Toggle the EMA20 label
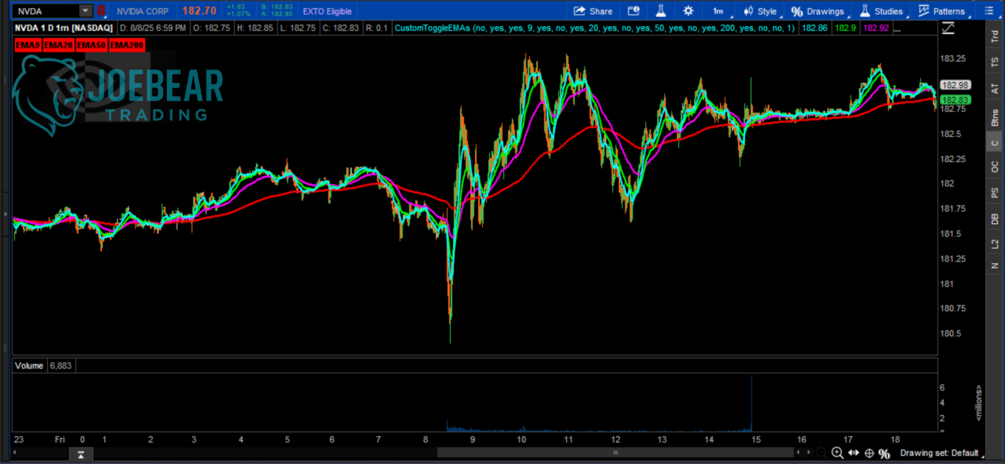Viewport: 1005px width, 464px height. 58,45
